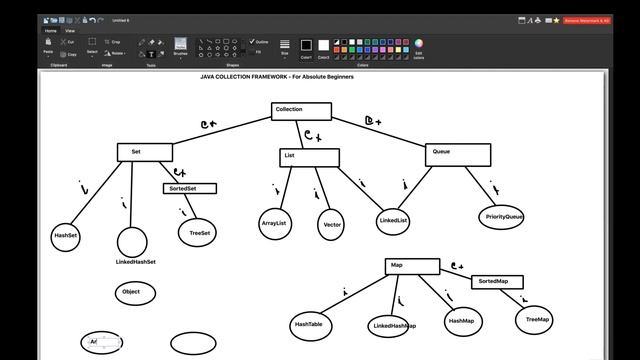Click the TreeMap label
The height and width of the screenshot is (360, 640).
tap(537, 320)
